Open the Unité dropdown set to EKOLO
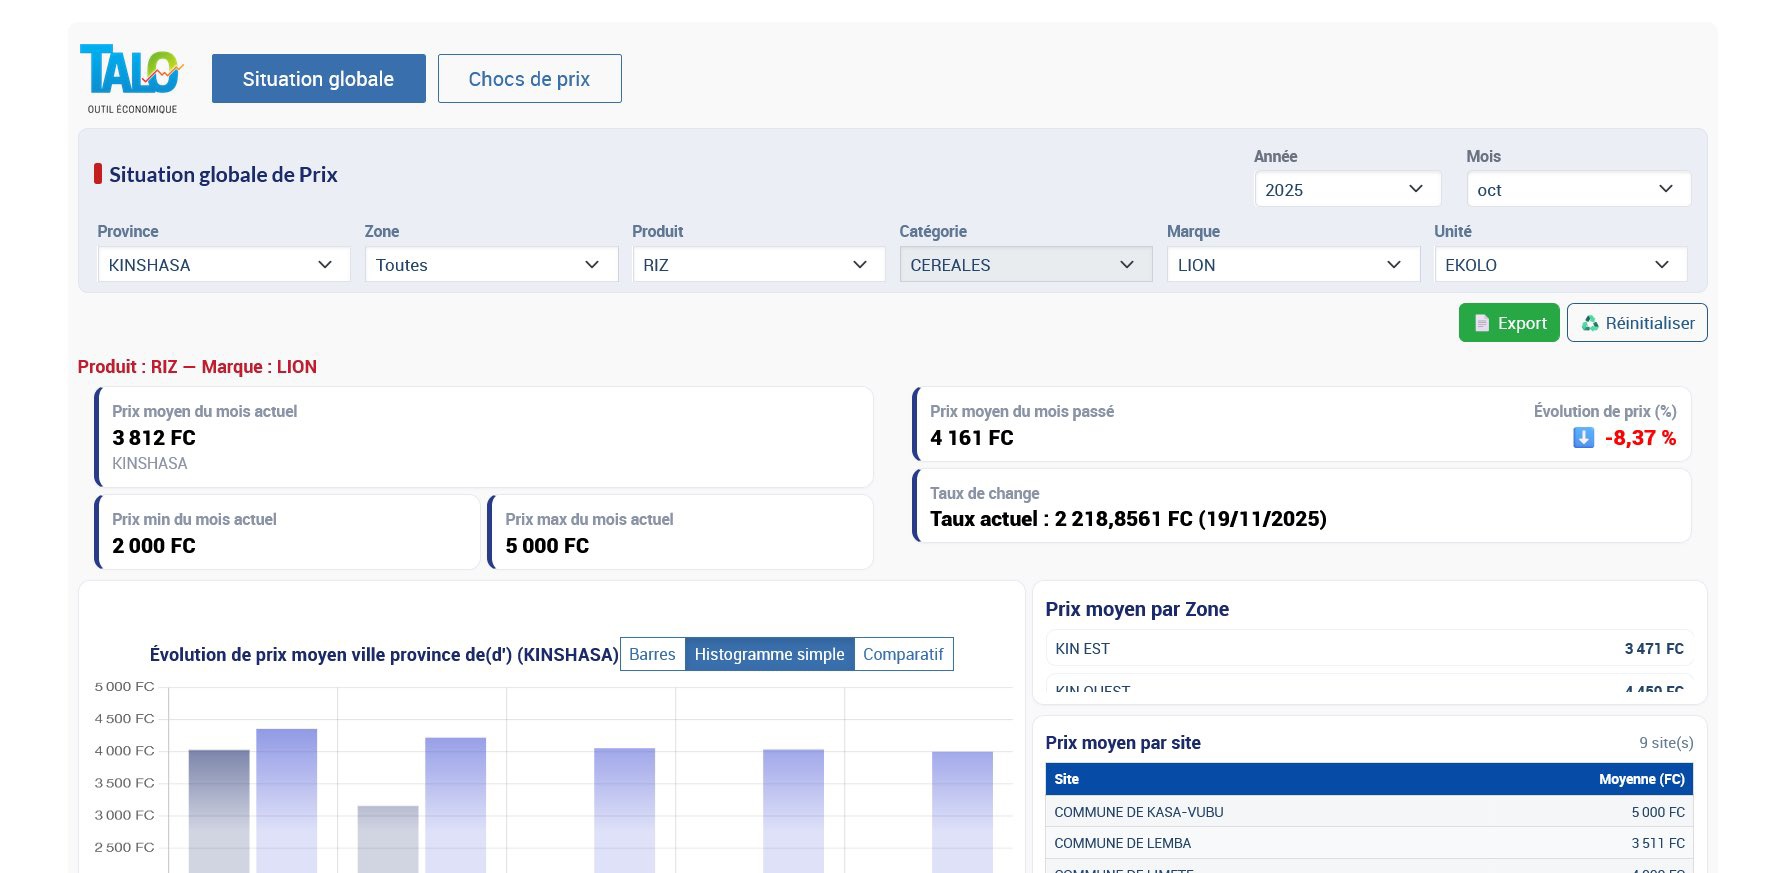 [1560, 265]
